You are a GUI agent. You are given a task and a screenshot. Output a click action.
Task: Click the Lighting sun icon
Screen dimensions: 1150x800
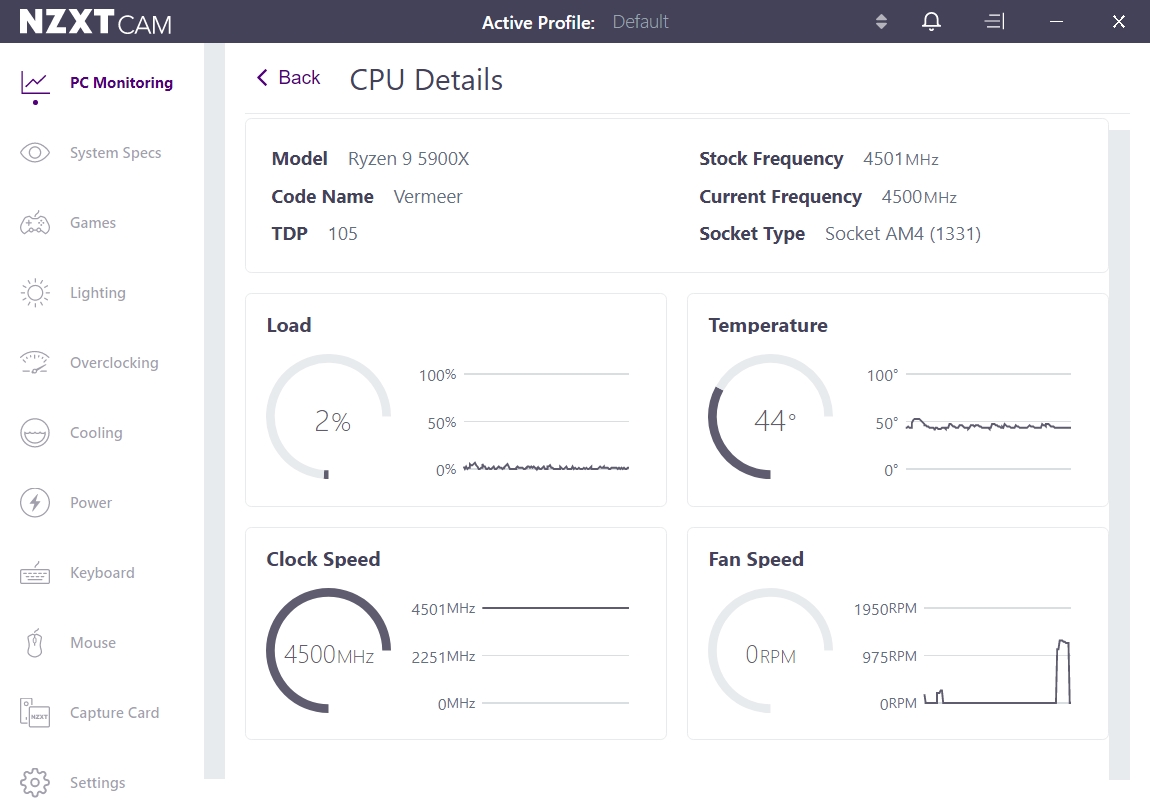coord(35,293)
